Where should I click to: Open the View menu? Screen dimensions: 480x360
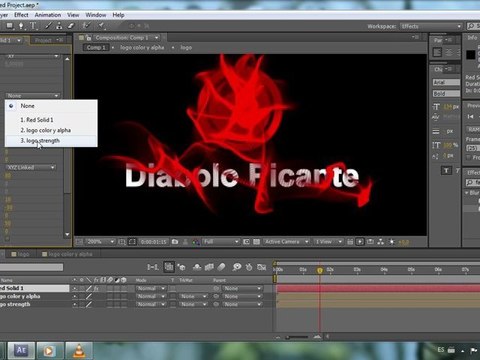click(x=73, y=15)
